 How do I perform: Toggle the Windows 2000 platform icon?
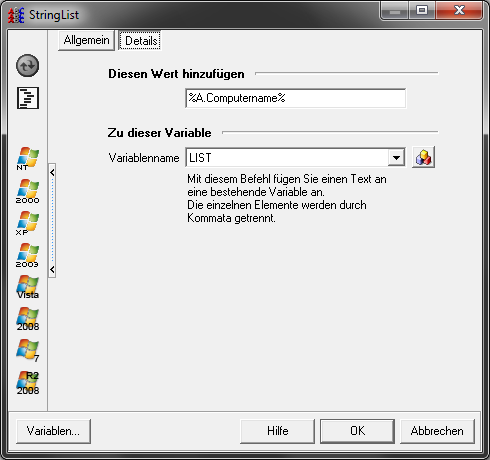click(27, 191)
